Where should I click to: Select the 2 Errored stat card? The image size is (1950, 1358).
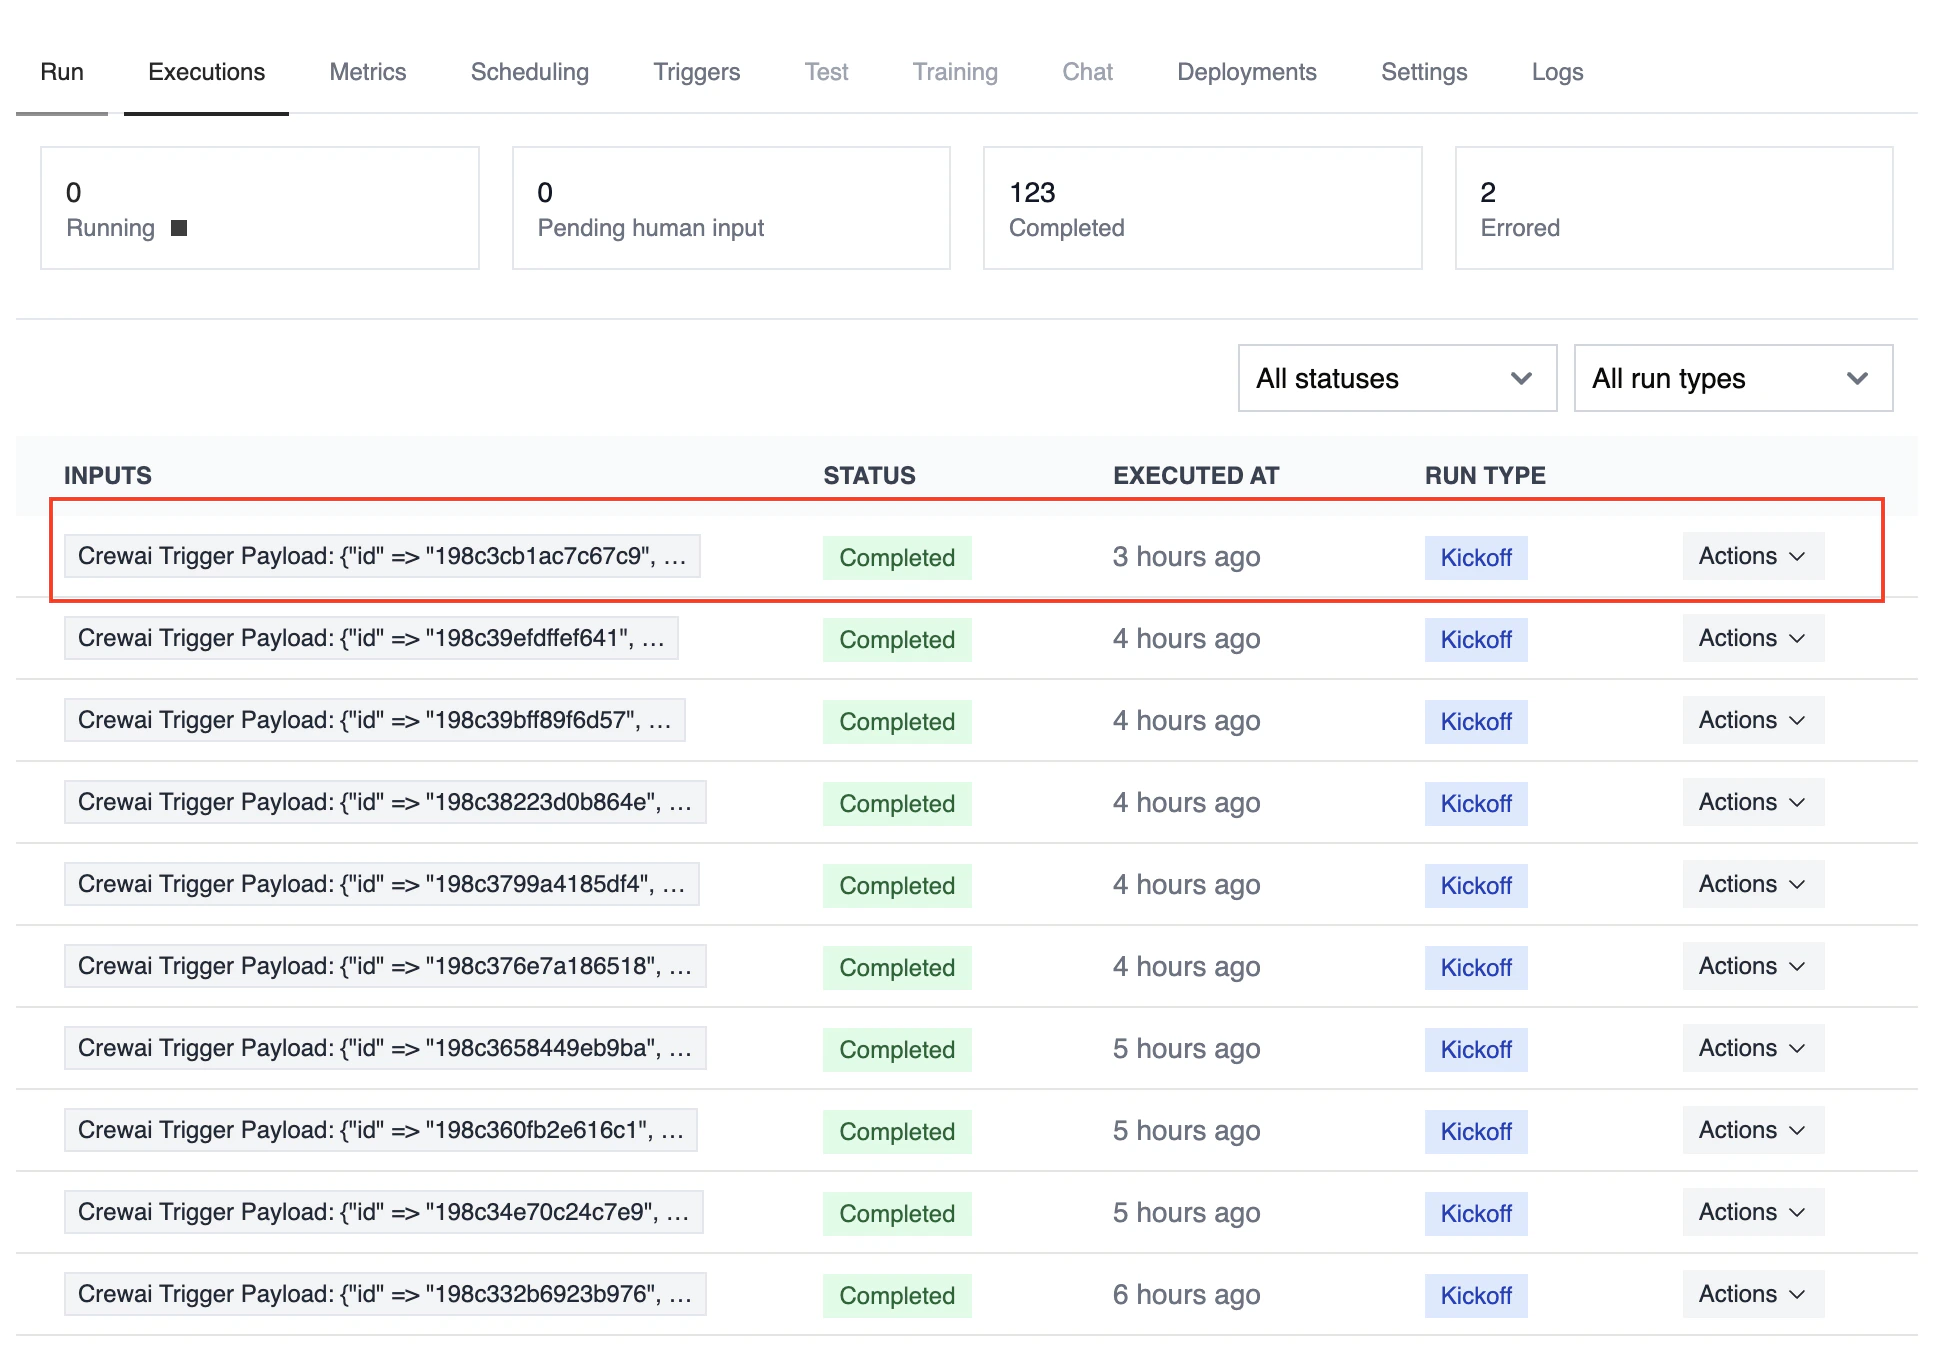pos(1672,208)
